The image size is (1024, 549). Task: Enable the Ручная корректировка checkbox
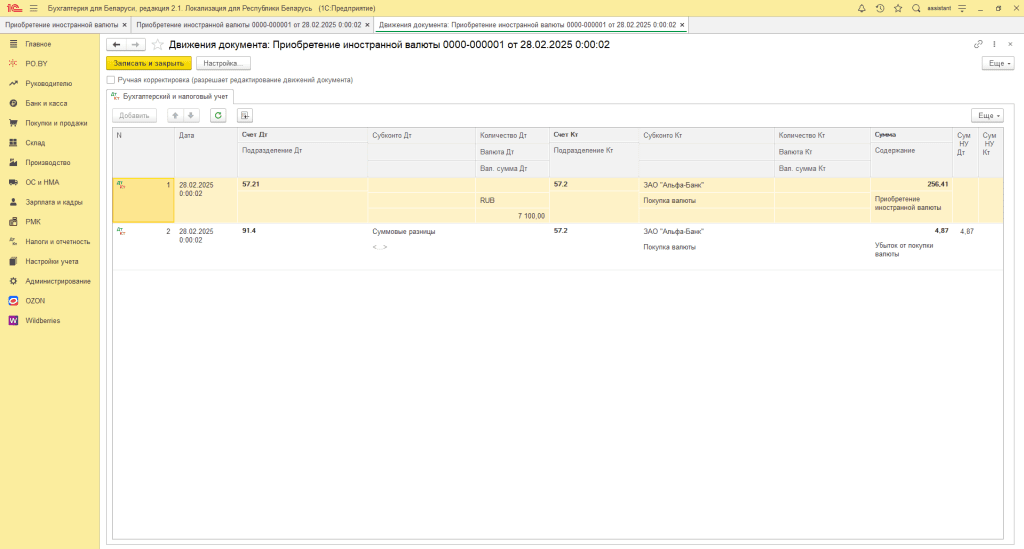pos(110,80)
